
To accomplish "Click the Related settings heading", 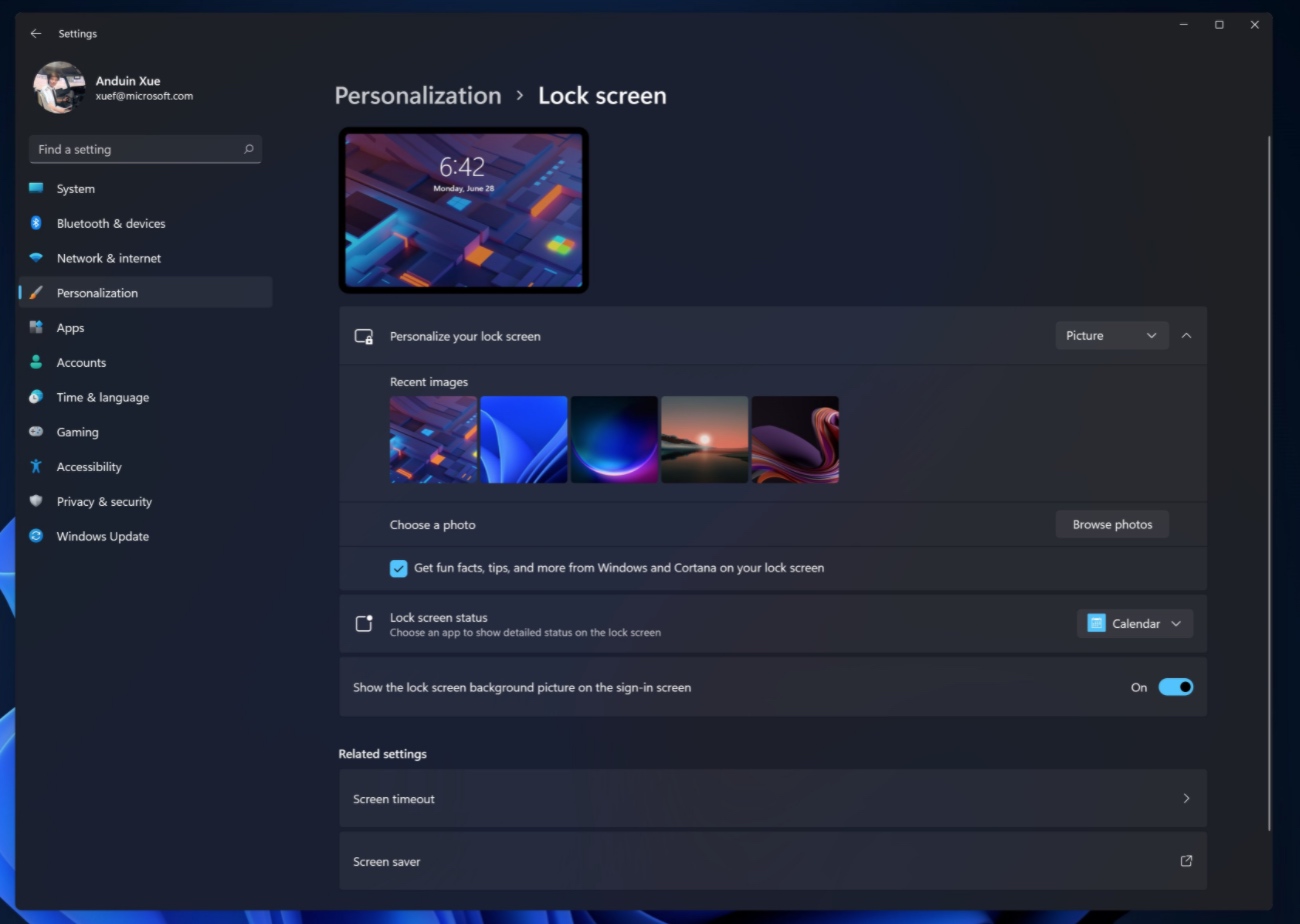I will pyautogui.click(x=382, y=754).
